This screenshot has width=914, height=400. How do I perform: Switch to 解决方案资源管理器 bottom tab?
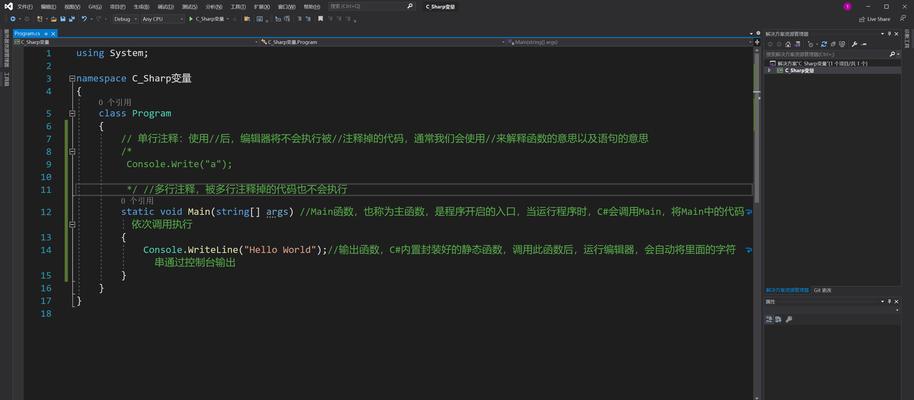point(787,290)
